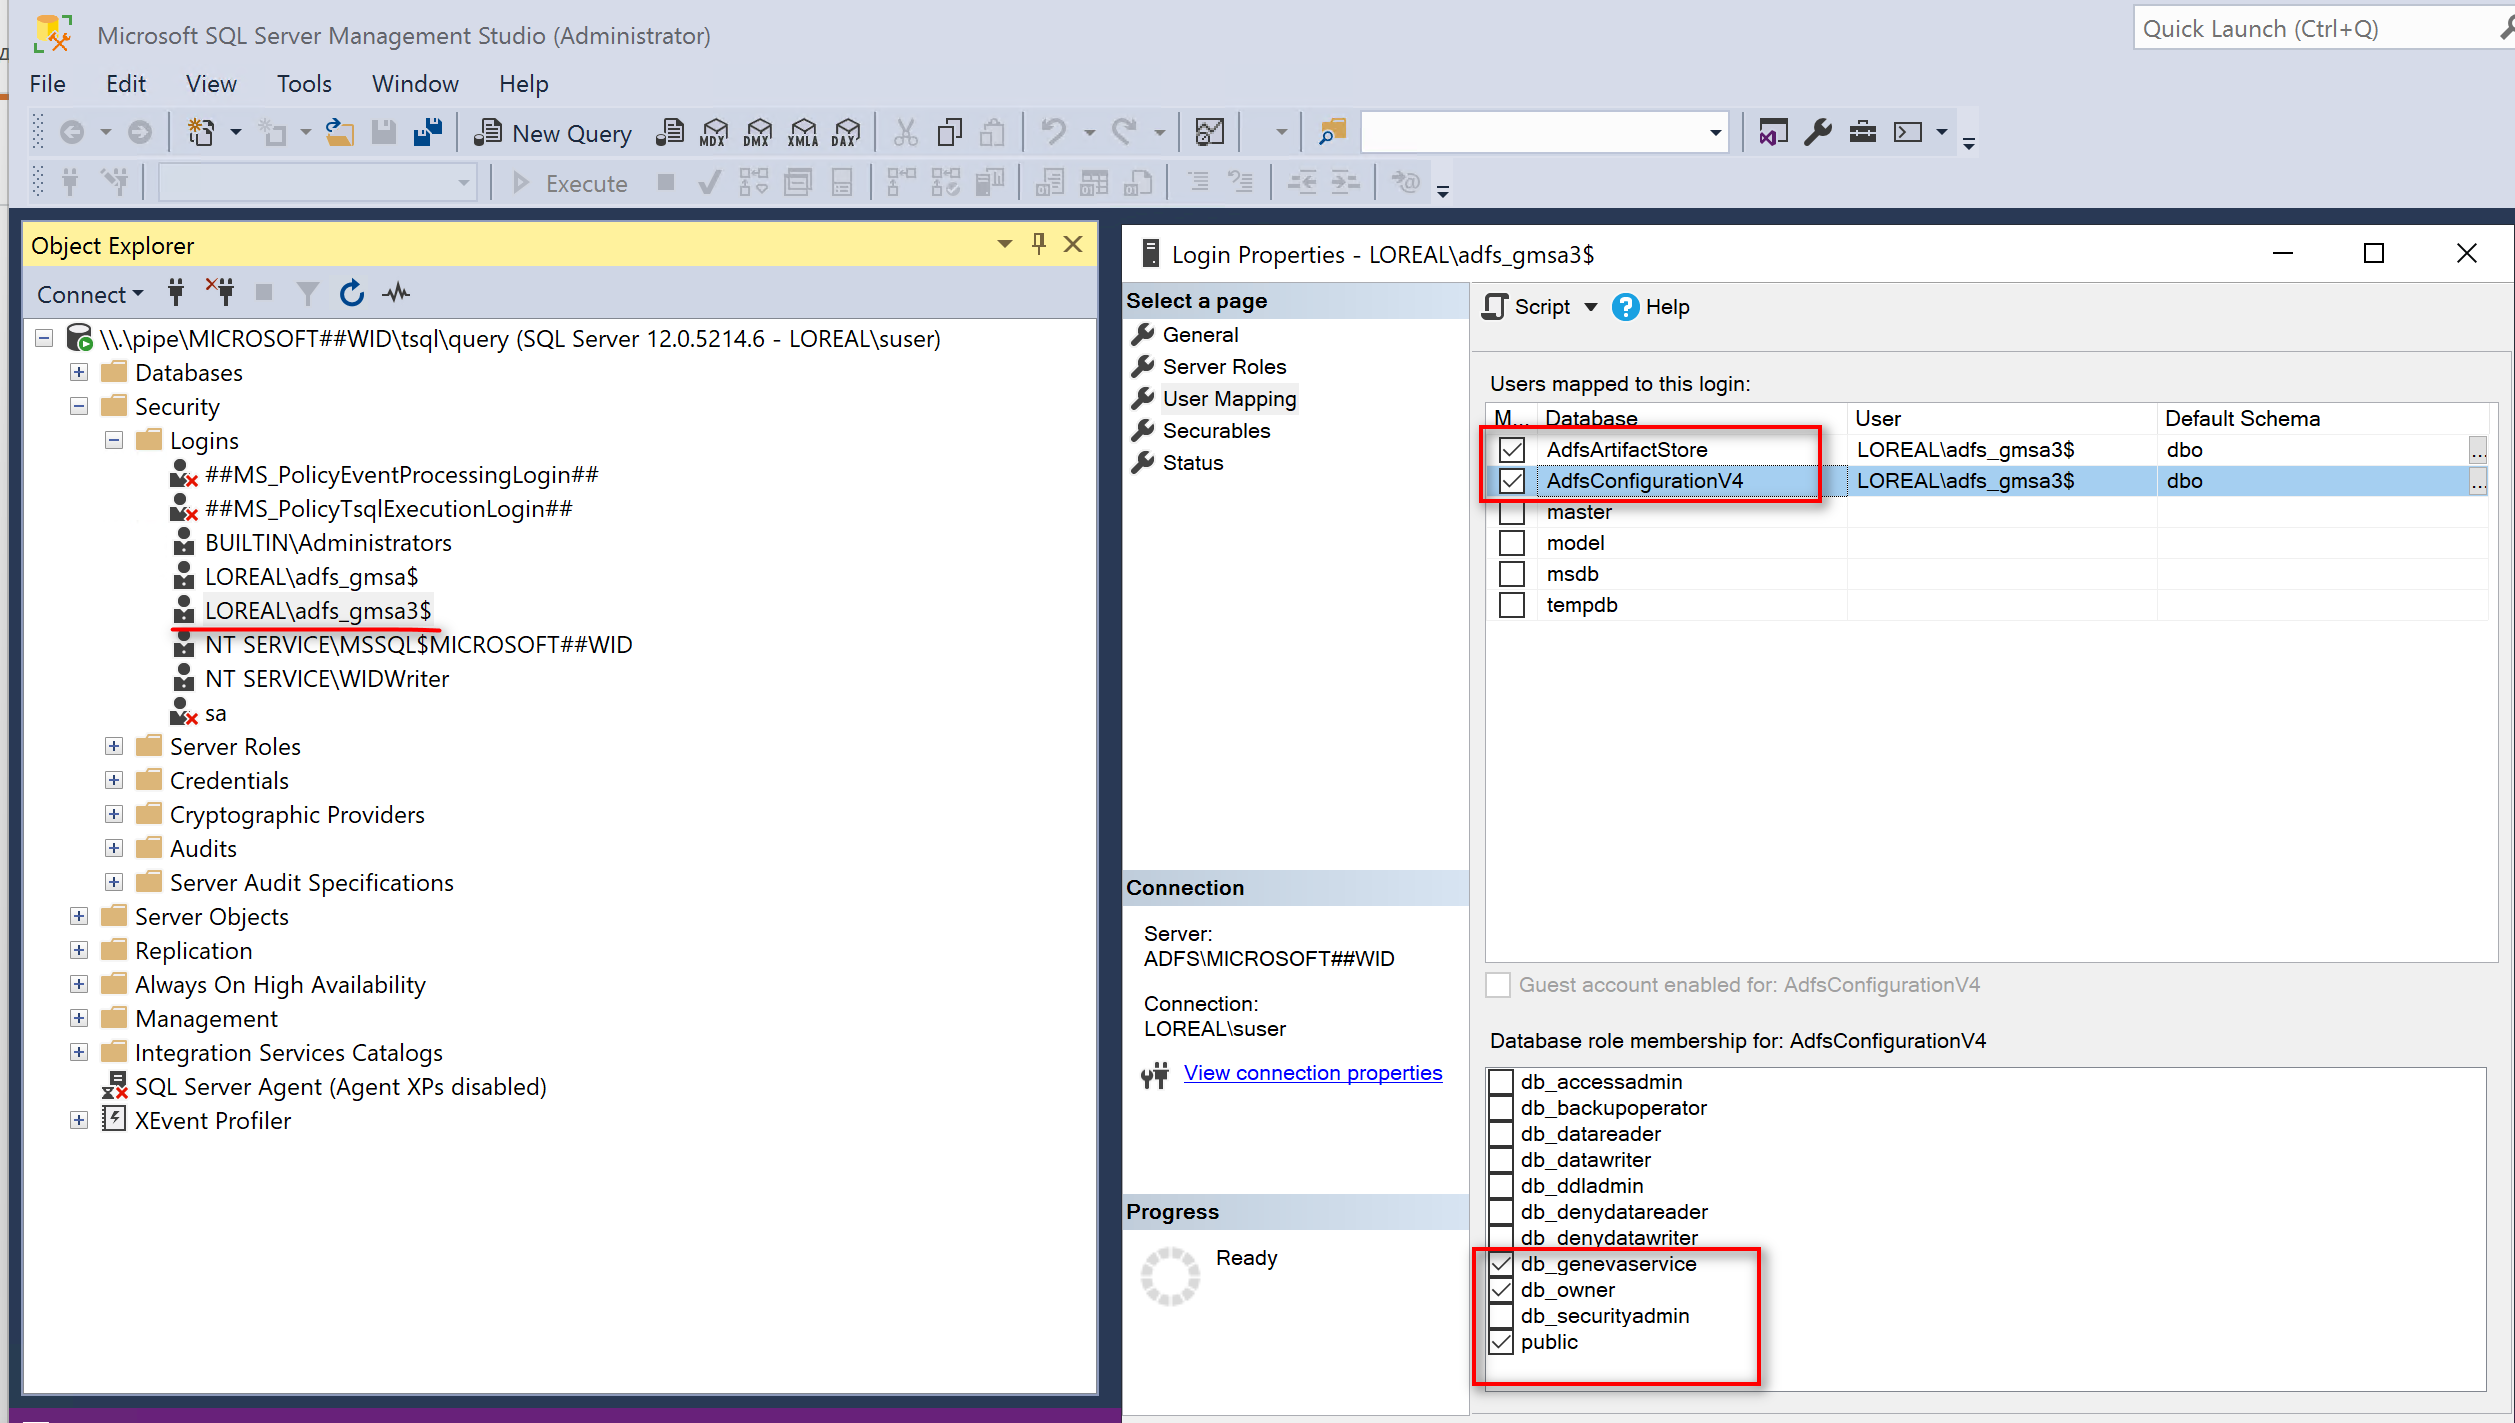Toggle the db_genevaservice role checkbox

click(x=1501, y=1264)
